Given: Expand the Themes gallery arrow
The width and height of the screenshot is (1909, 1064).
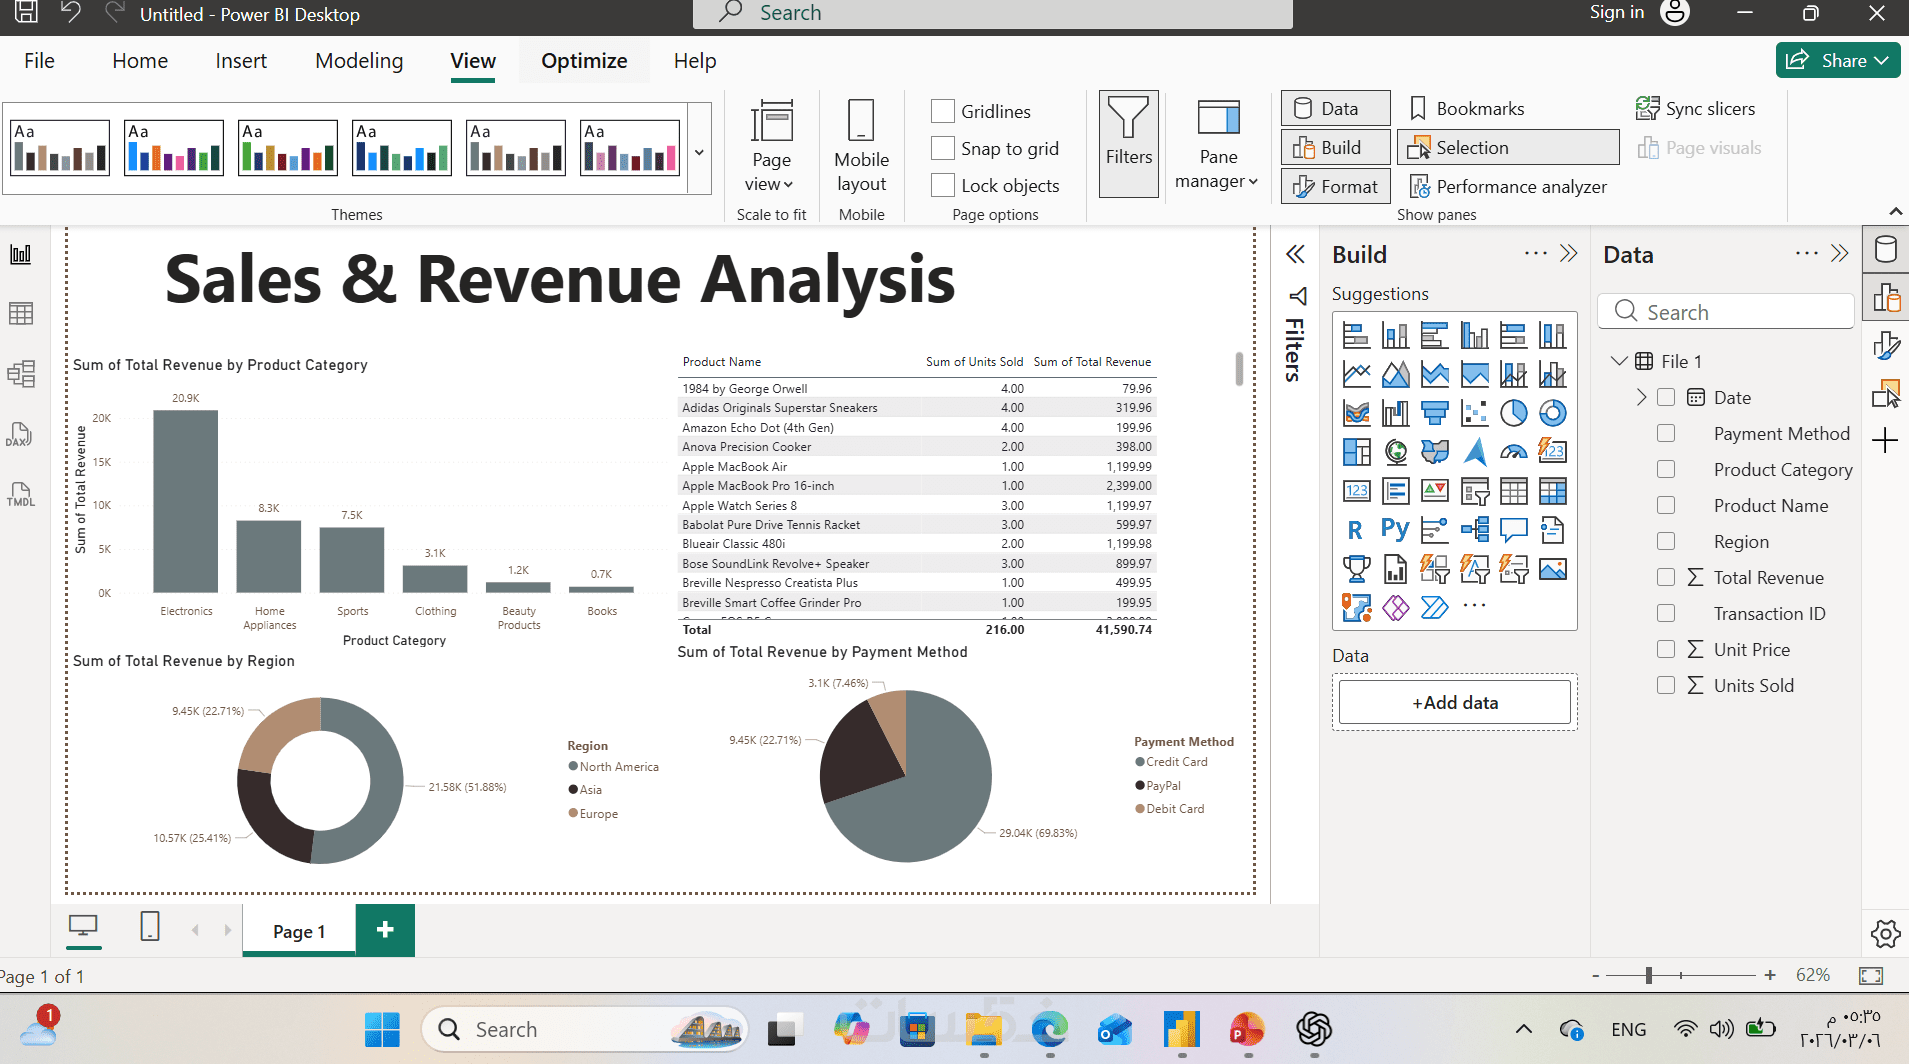Looking at the screenshot, I should (699, 152).
